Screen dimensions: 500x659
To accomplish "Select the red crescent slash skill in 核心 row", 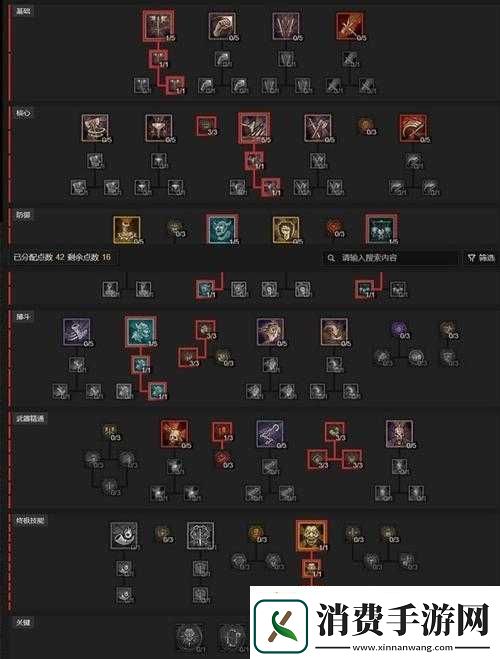I will click(413, 128).
